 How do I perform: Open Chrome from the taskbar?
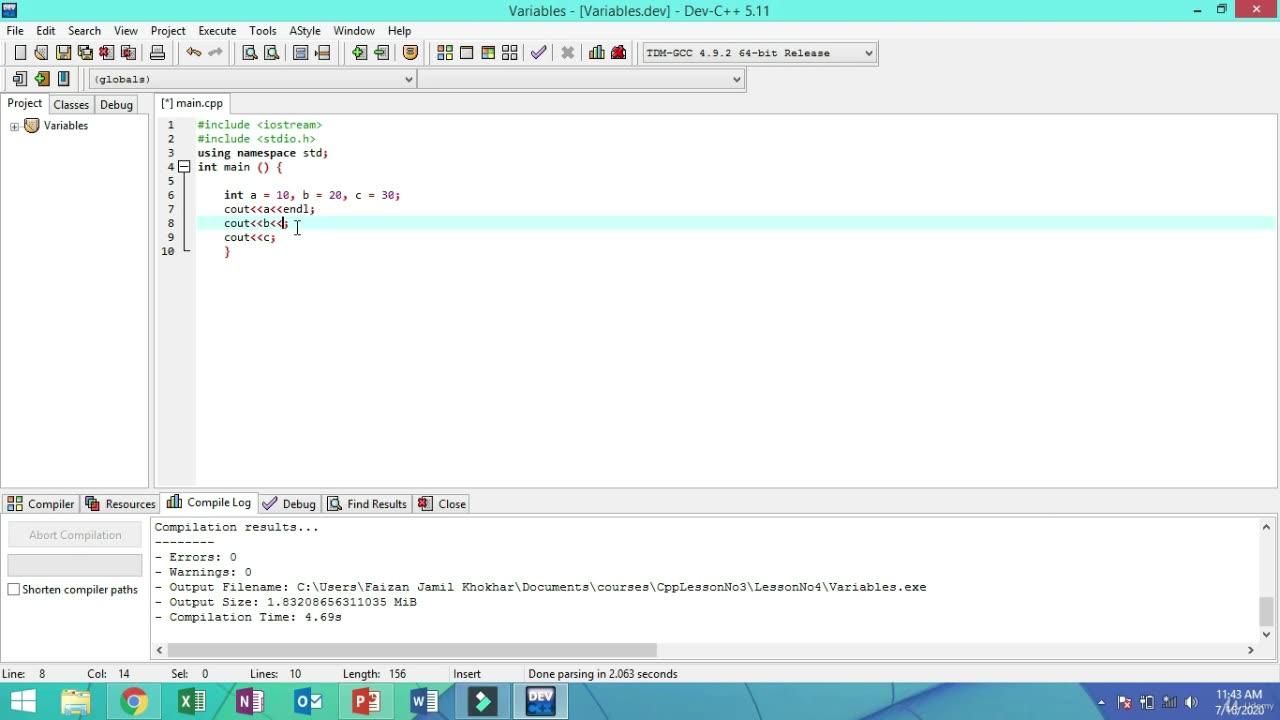pos(133,702)
